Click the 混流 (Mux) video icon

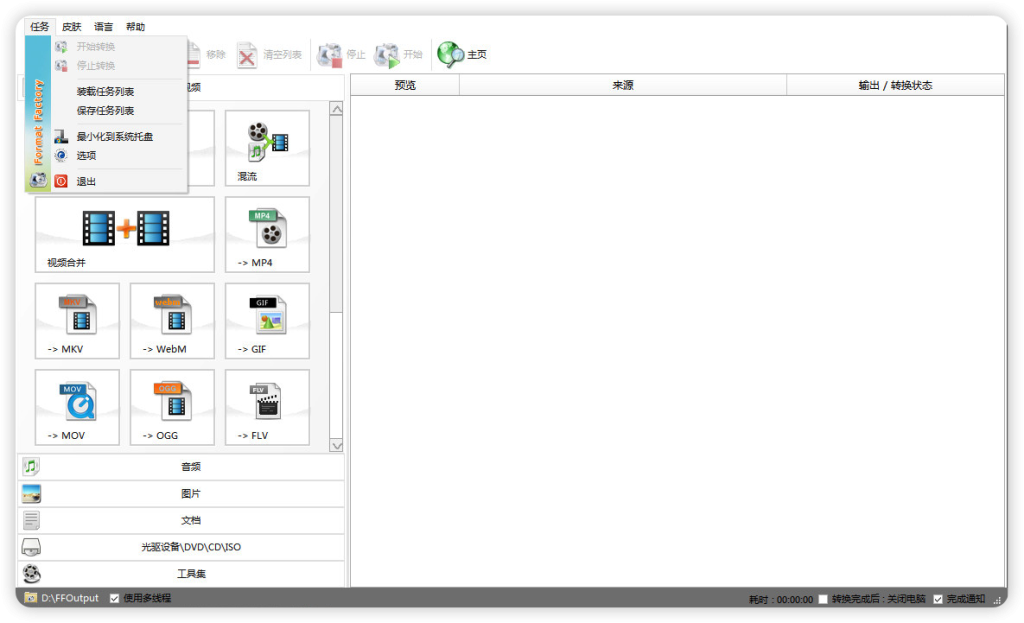267,148
